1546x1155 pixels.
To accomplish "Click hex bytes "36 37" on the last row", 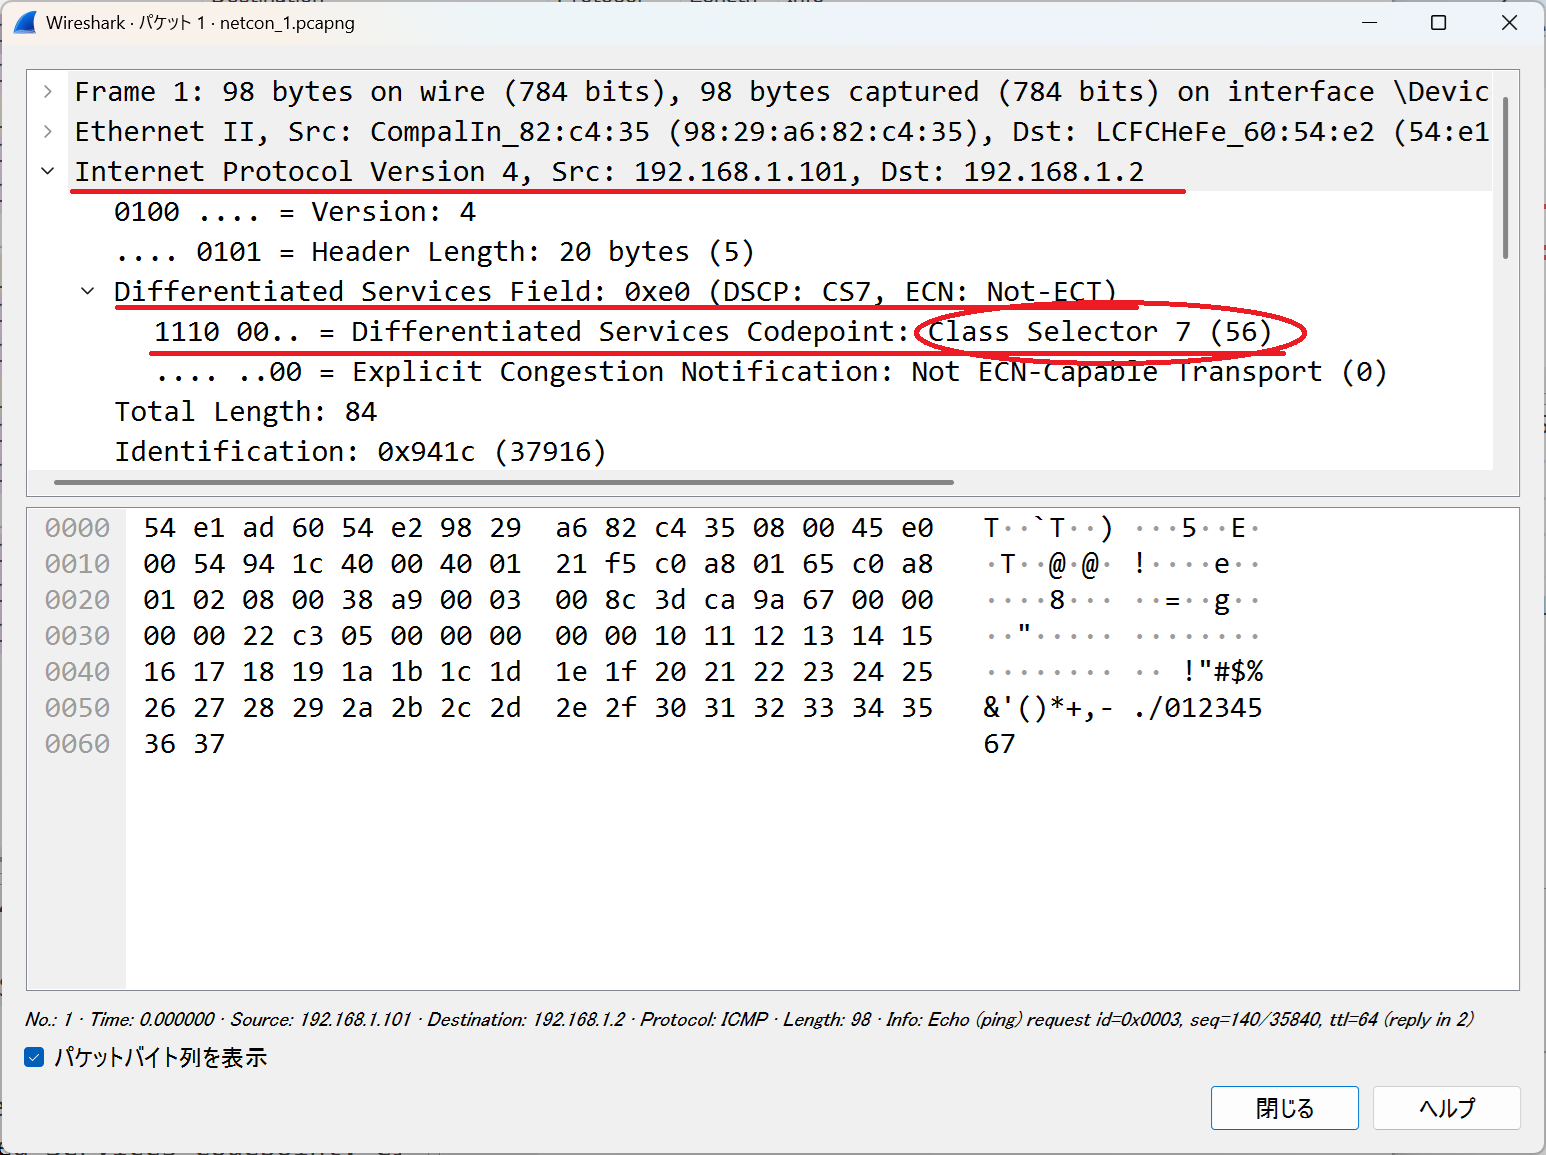I will (x=184, y=744).
